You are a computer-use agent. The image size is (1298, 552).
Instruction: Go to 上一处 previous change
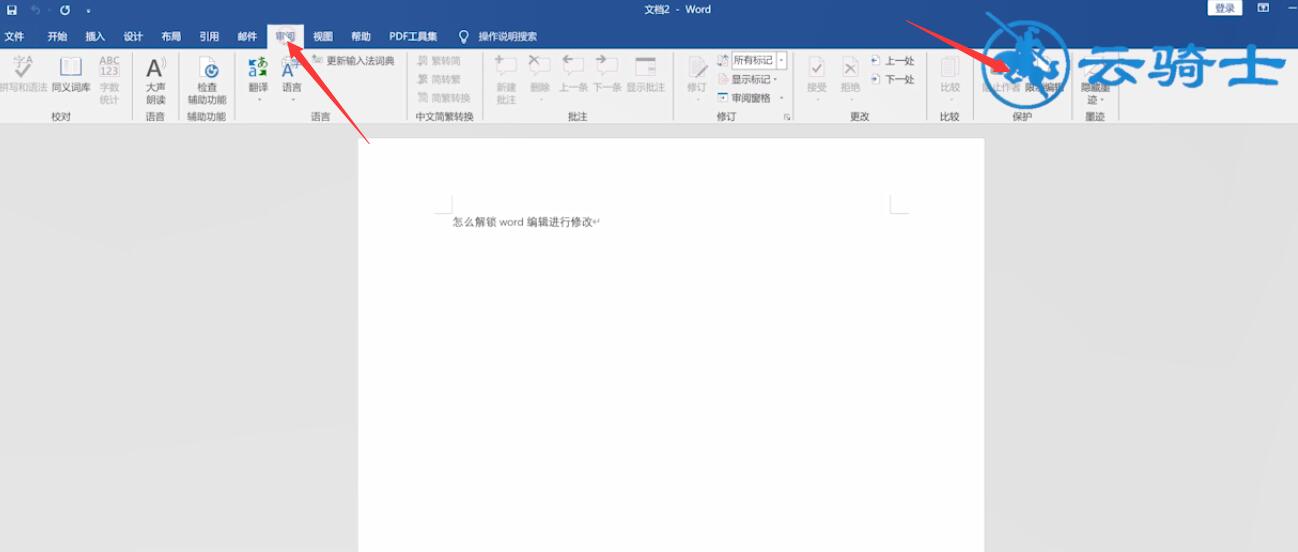click(x=892, y=61)
